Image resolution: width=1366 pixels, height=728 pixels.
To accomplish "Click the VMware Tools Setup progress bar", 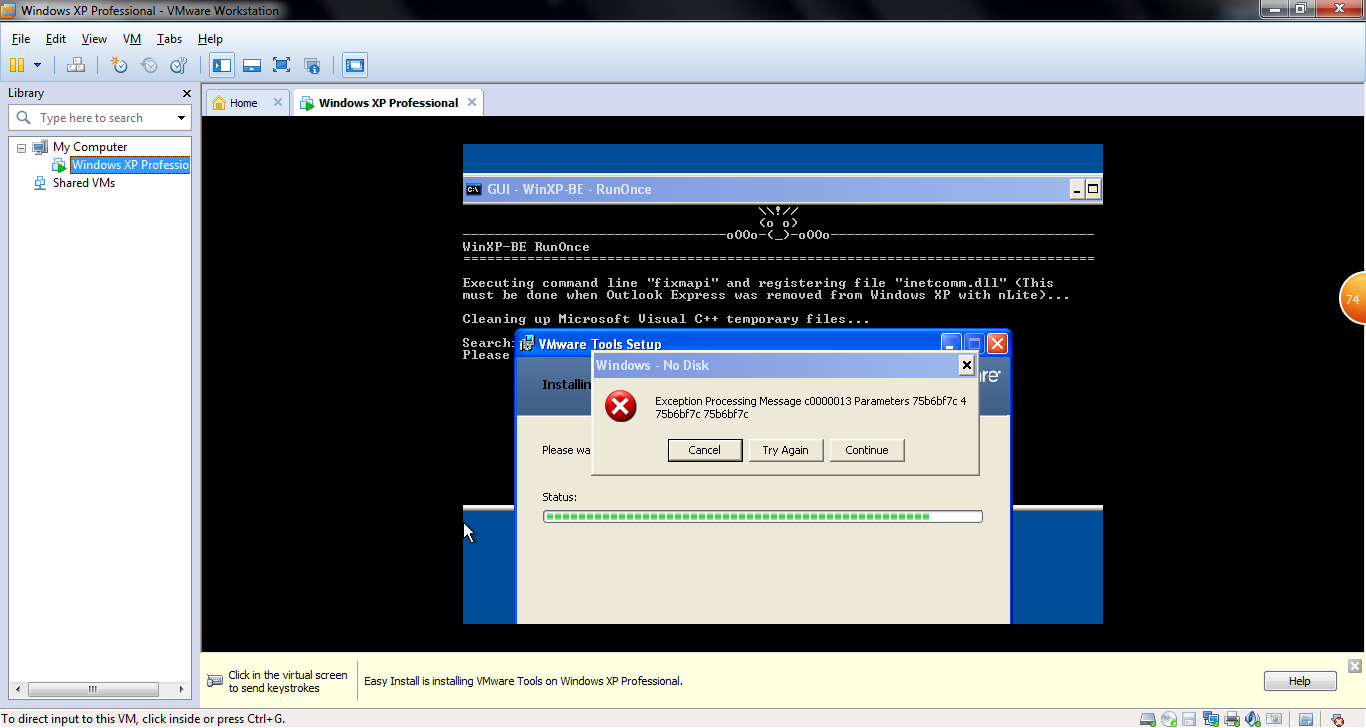I will (763, 517).
